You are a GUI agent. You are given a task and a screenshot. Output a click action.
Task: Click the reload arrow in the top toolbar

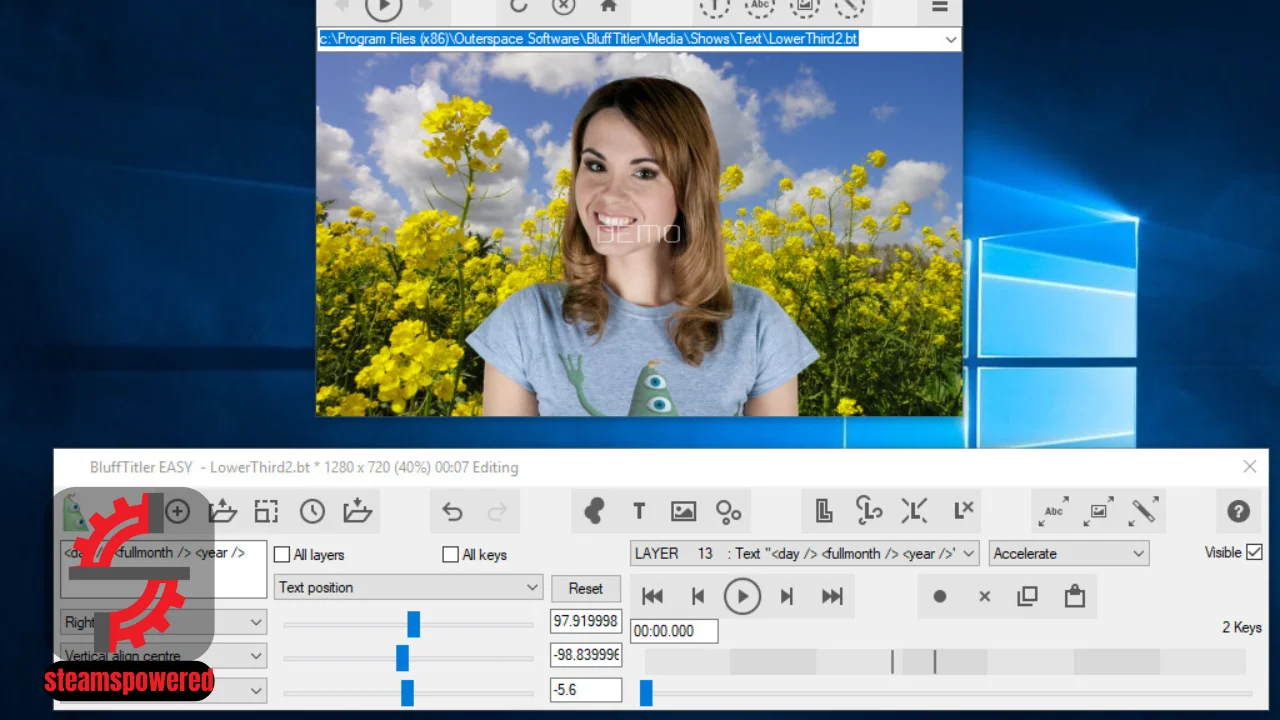click(x=518, y=6)
